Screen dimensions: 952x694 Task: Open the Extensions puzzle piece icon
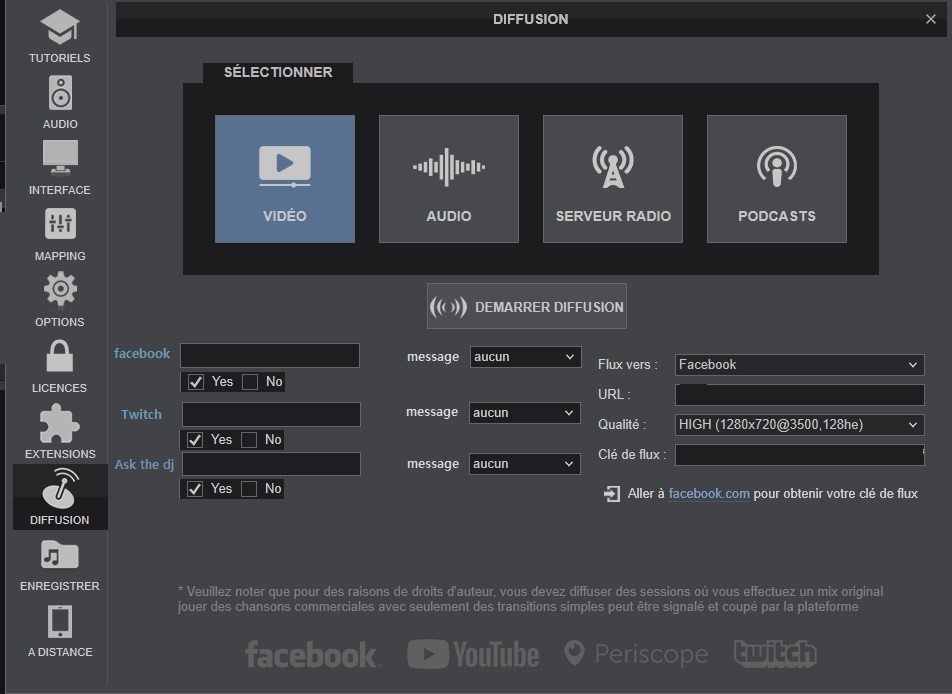60,423
